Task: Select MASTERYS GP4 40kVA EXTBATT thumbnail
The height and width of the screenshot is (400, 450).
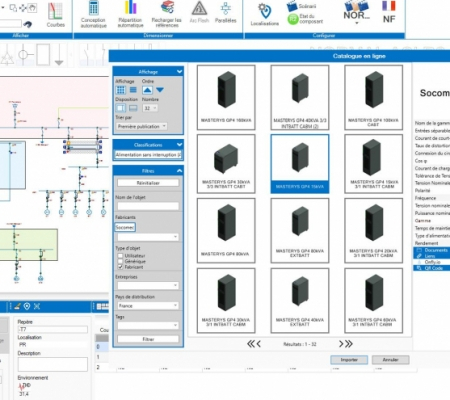Action: pyautogui.click(x=300, y=300)
